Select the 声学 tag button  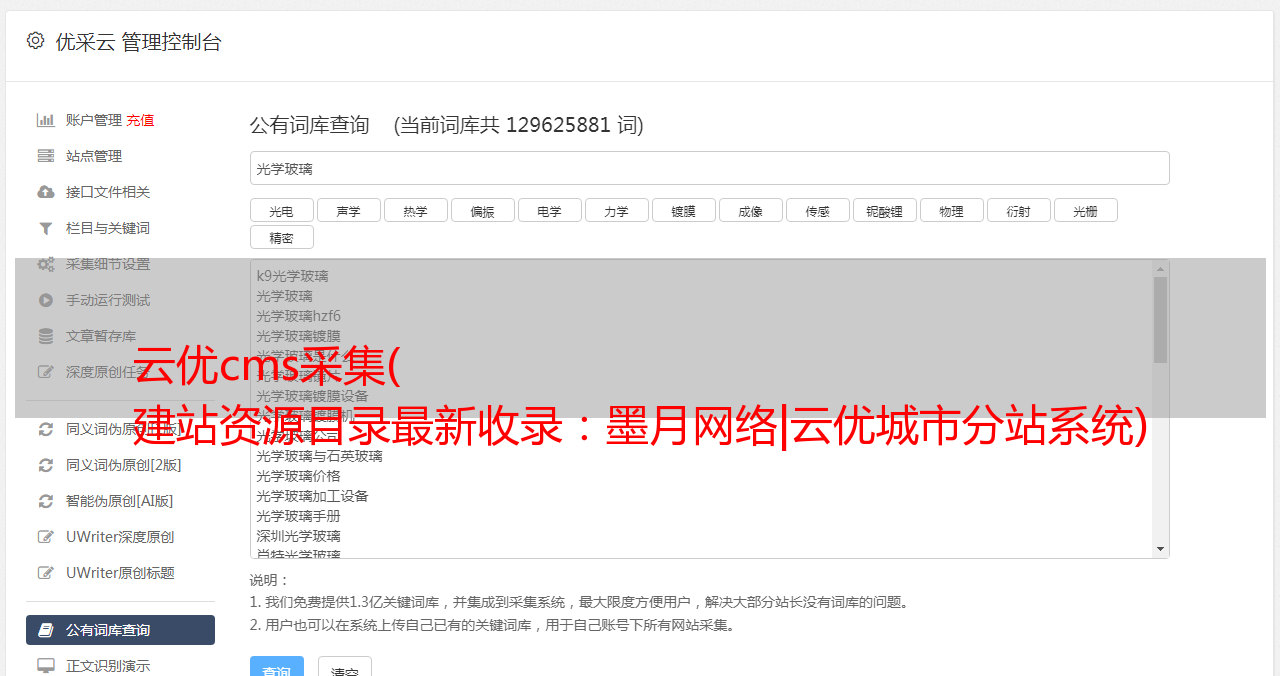(x=348, y=210)
